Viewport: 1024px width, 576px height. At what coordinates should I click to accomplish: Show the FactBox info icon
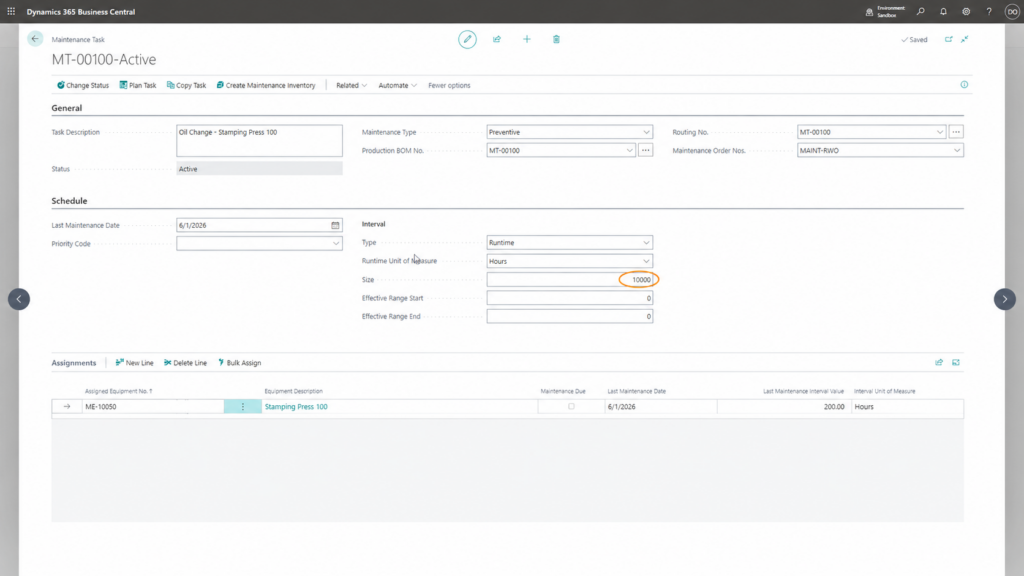point(964,84)
